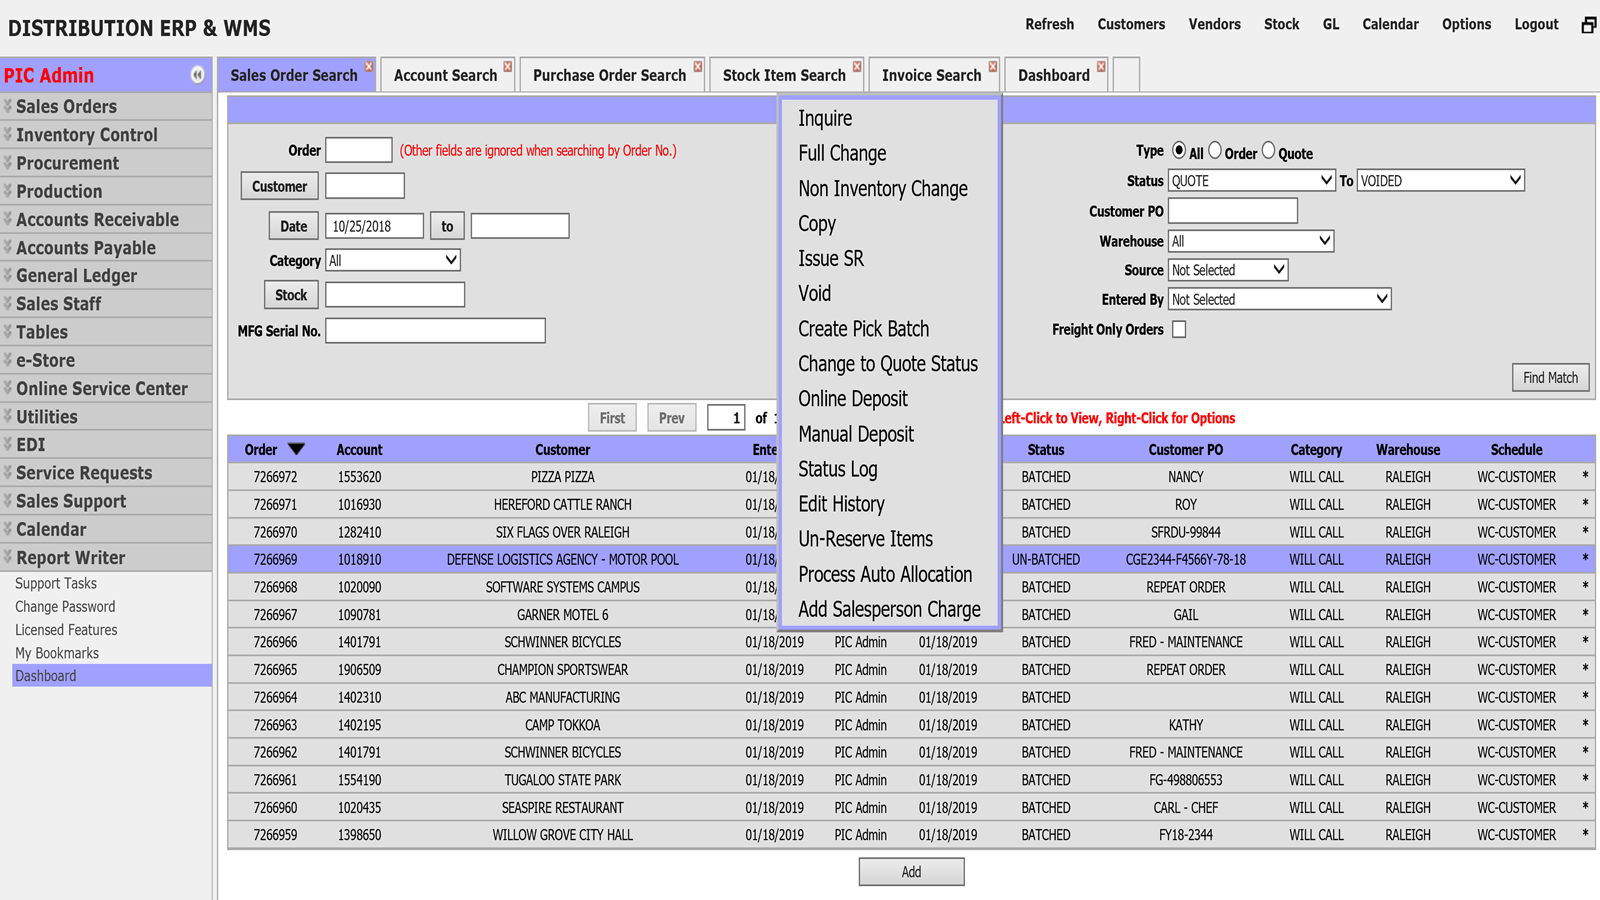Focus the Order number input field

pyautogui.click(x=359, y=150)
